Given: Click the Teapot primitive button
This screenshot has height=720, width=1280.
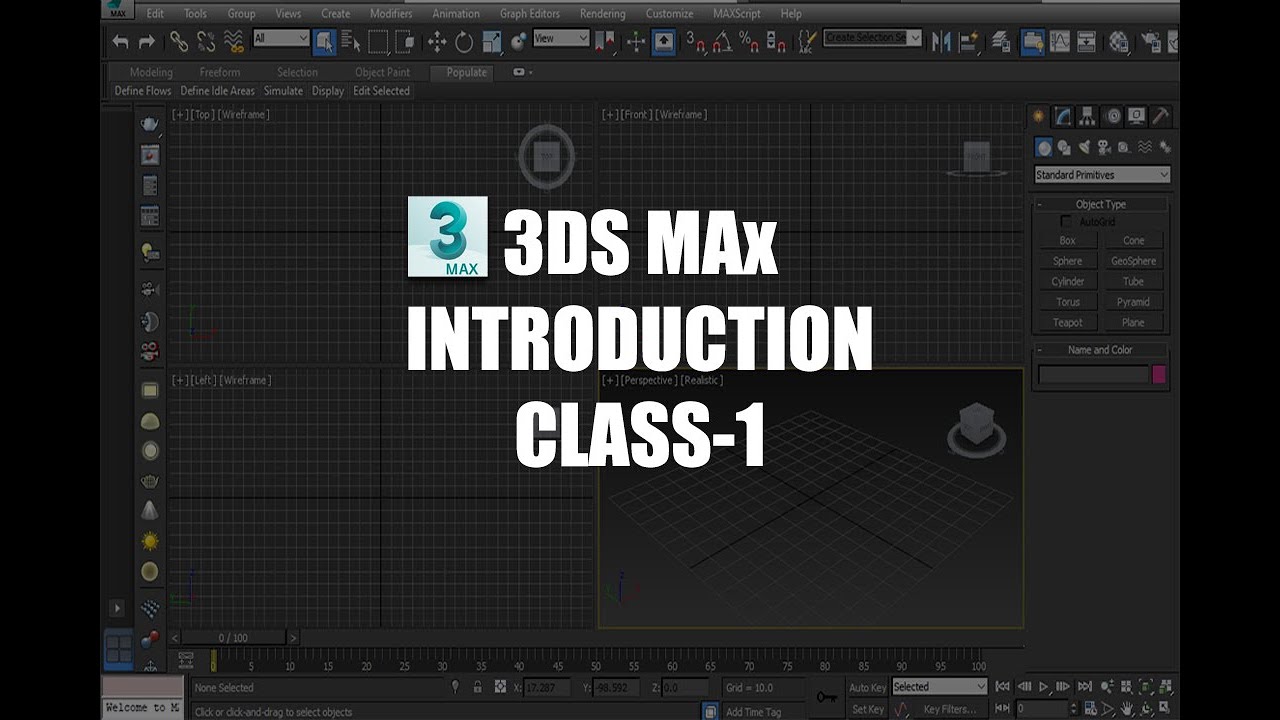Looking at the screenshot, I should [x=1067, y=323].
